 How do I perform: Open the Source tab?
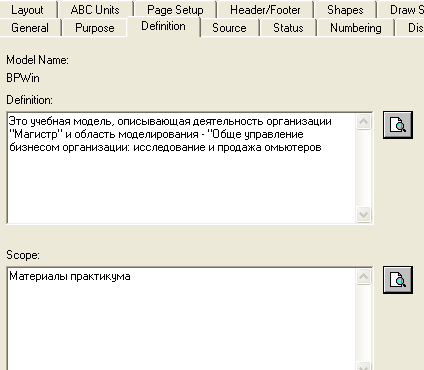click(x=229, y=28)
